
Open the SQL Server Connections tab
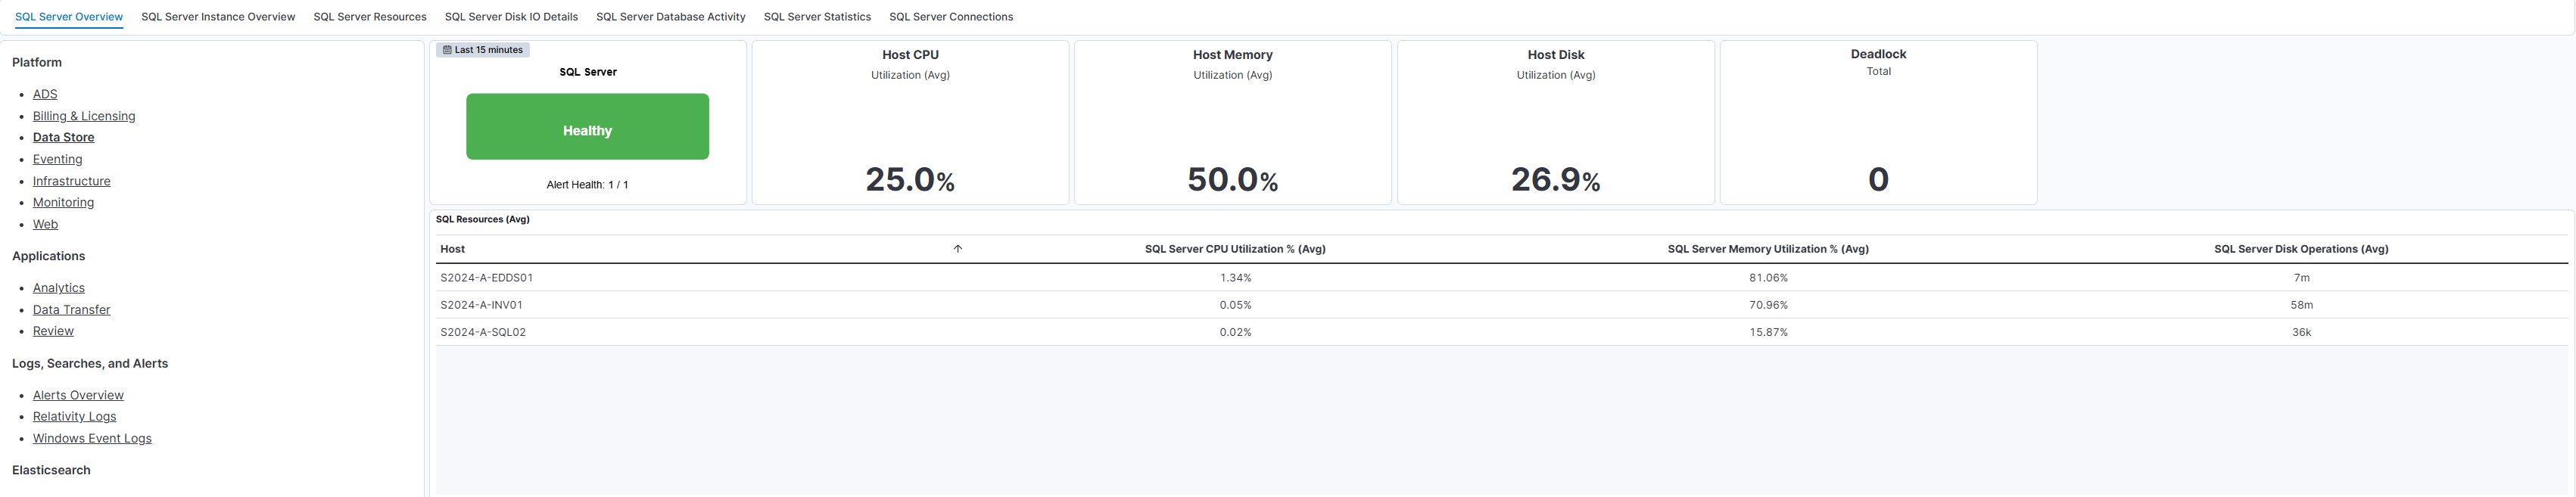pos(951,16)
